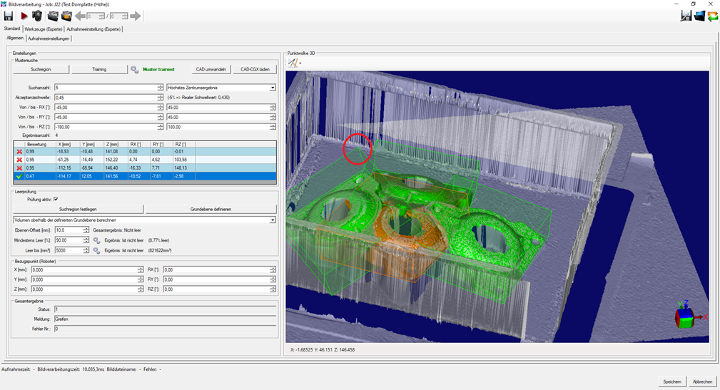
Task: Open the Aufnahmeeinstellungen sub-tab
Action: tap(49, 39)
